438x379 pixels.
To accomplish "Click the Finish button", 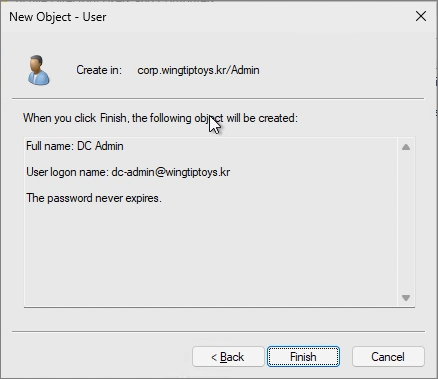I will tap(303, 357).
